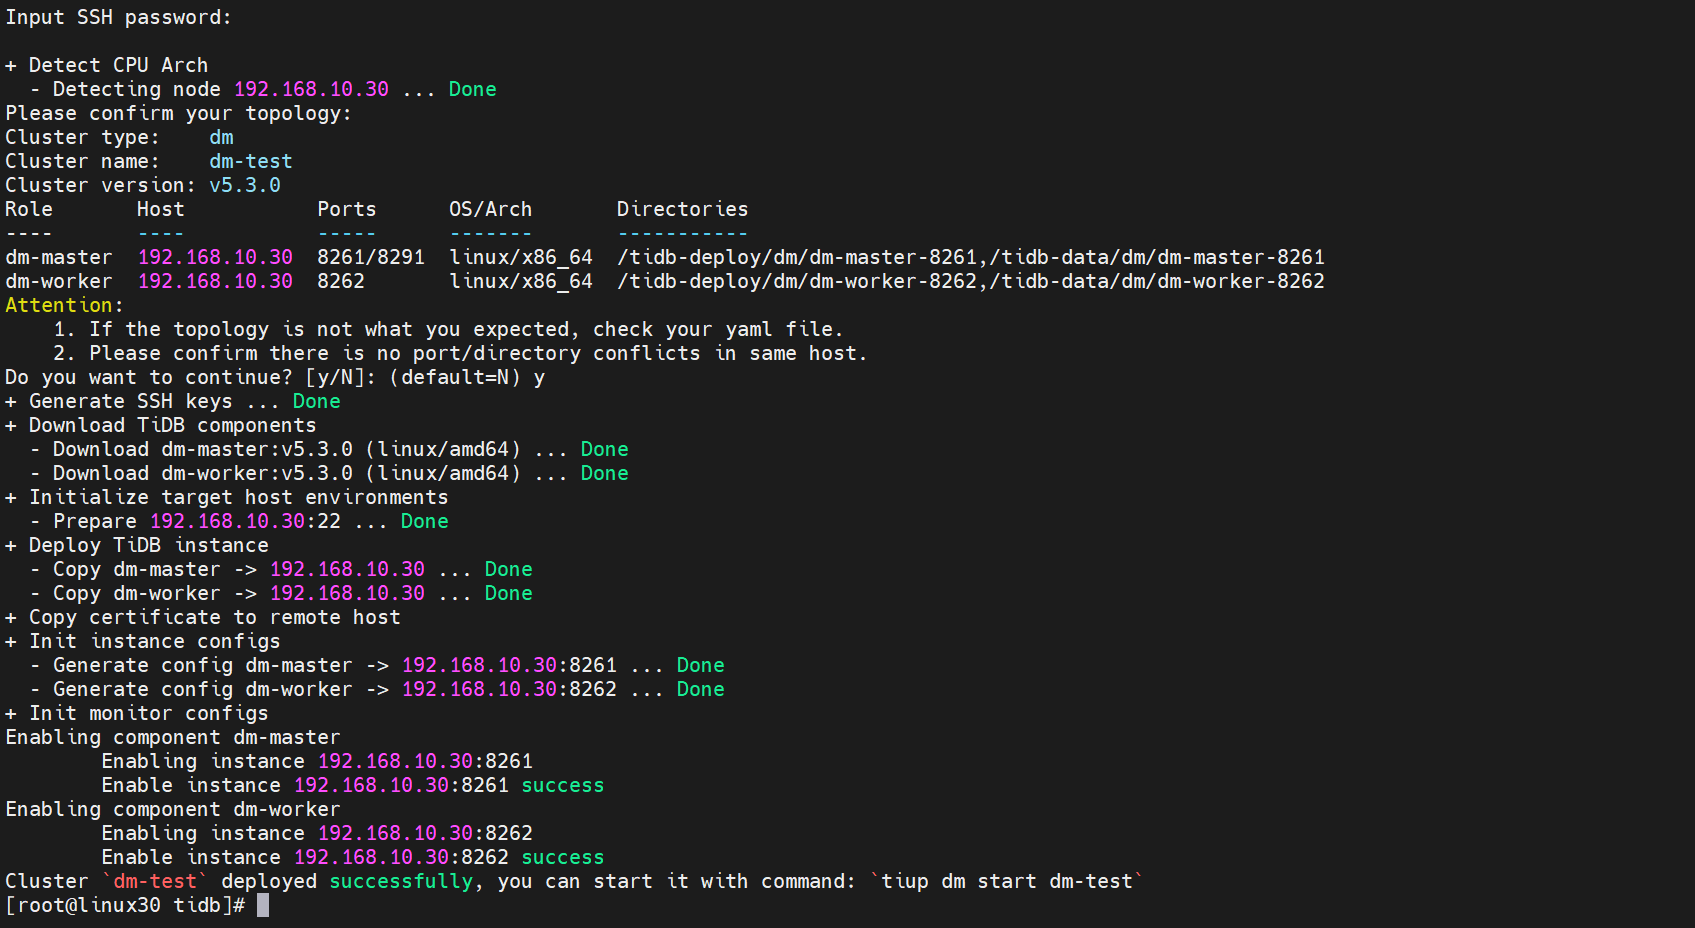This screenshot has width=1695, height=928.
Task: Click the 'Host' column header
Action: pos(161,209)
